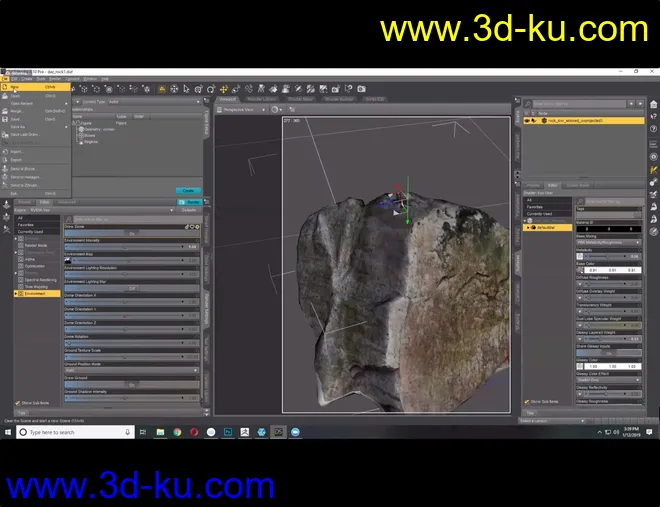
Task: Select the Rotate tool on the toolbar
Action: tap(211, 89)
